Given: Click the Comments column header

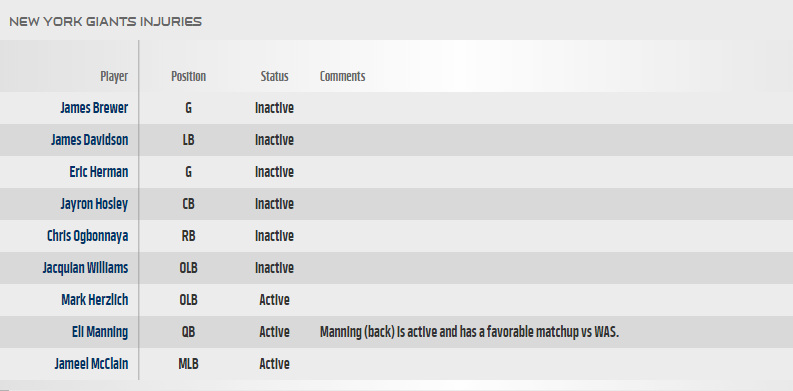Looking at the screenshot, I should click(x=342, y=76).
